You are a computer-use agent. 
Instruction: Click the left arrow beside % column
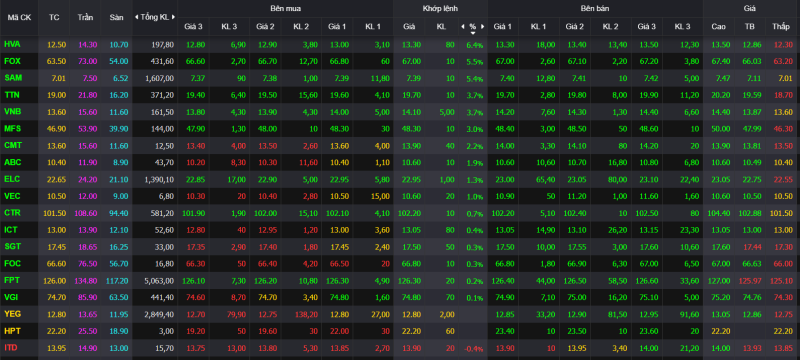click(x=463, y=26)
